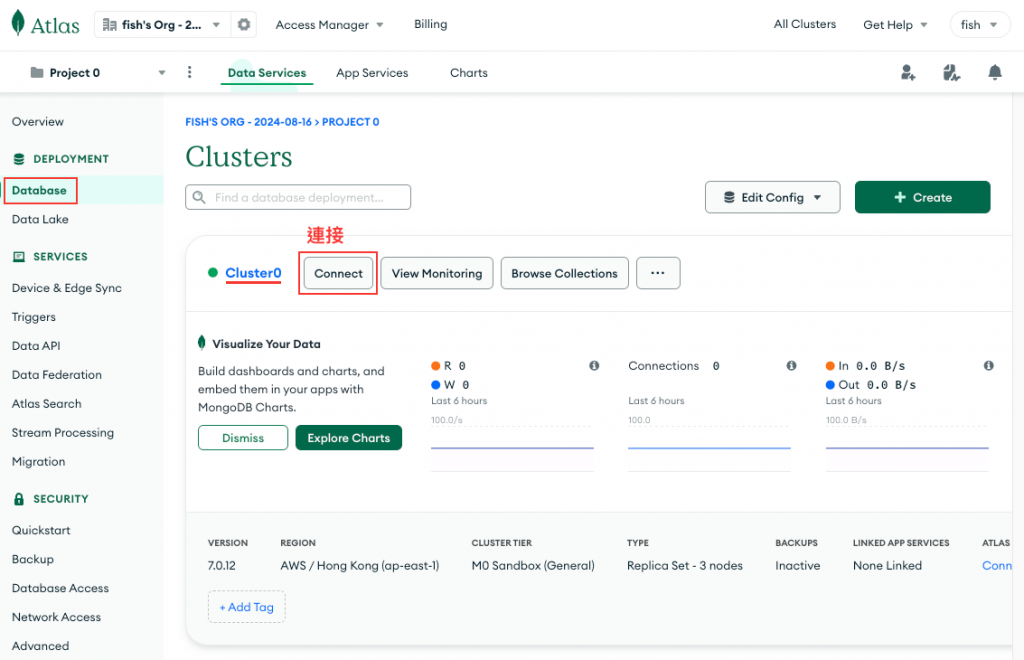Click the Connect button for Cluster0

pos(338,273)
